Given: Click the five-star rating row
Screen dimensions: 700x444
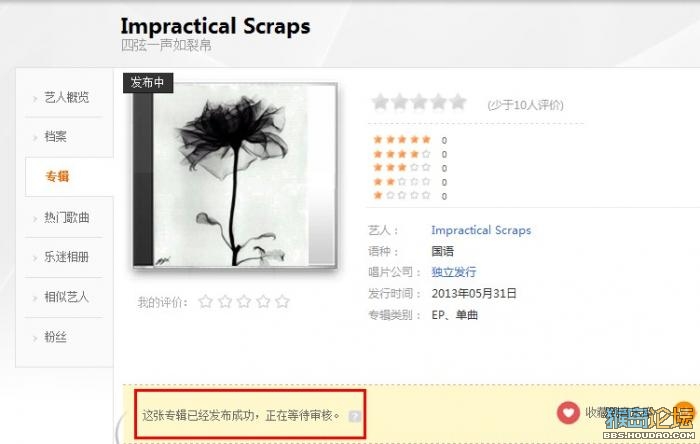Looking at the screenshot, I should [x=410, y=140].
